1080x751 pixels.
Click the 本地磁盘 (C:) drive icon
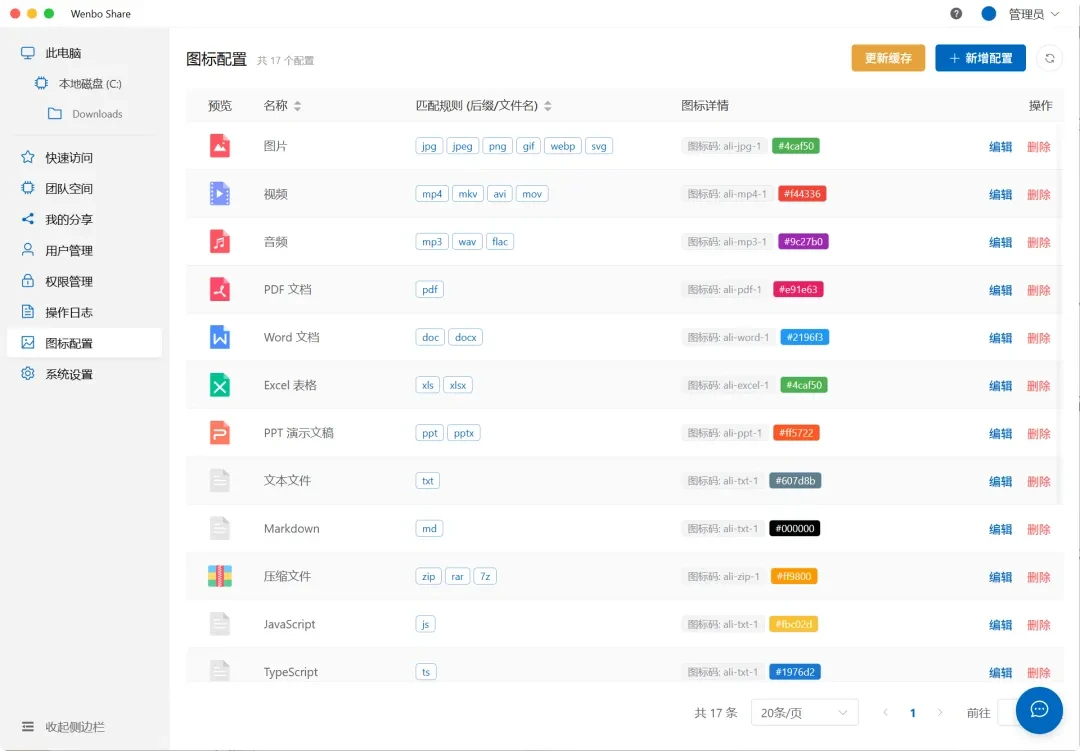41,83
